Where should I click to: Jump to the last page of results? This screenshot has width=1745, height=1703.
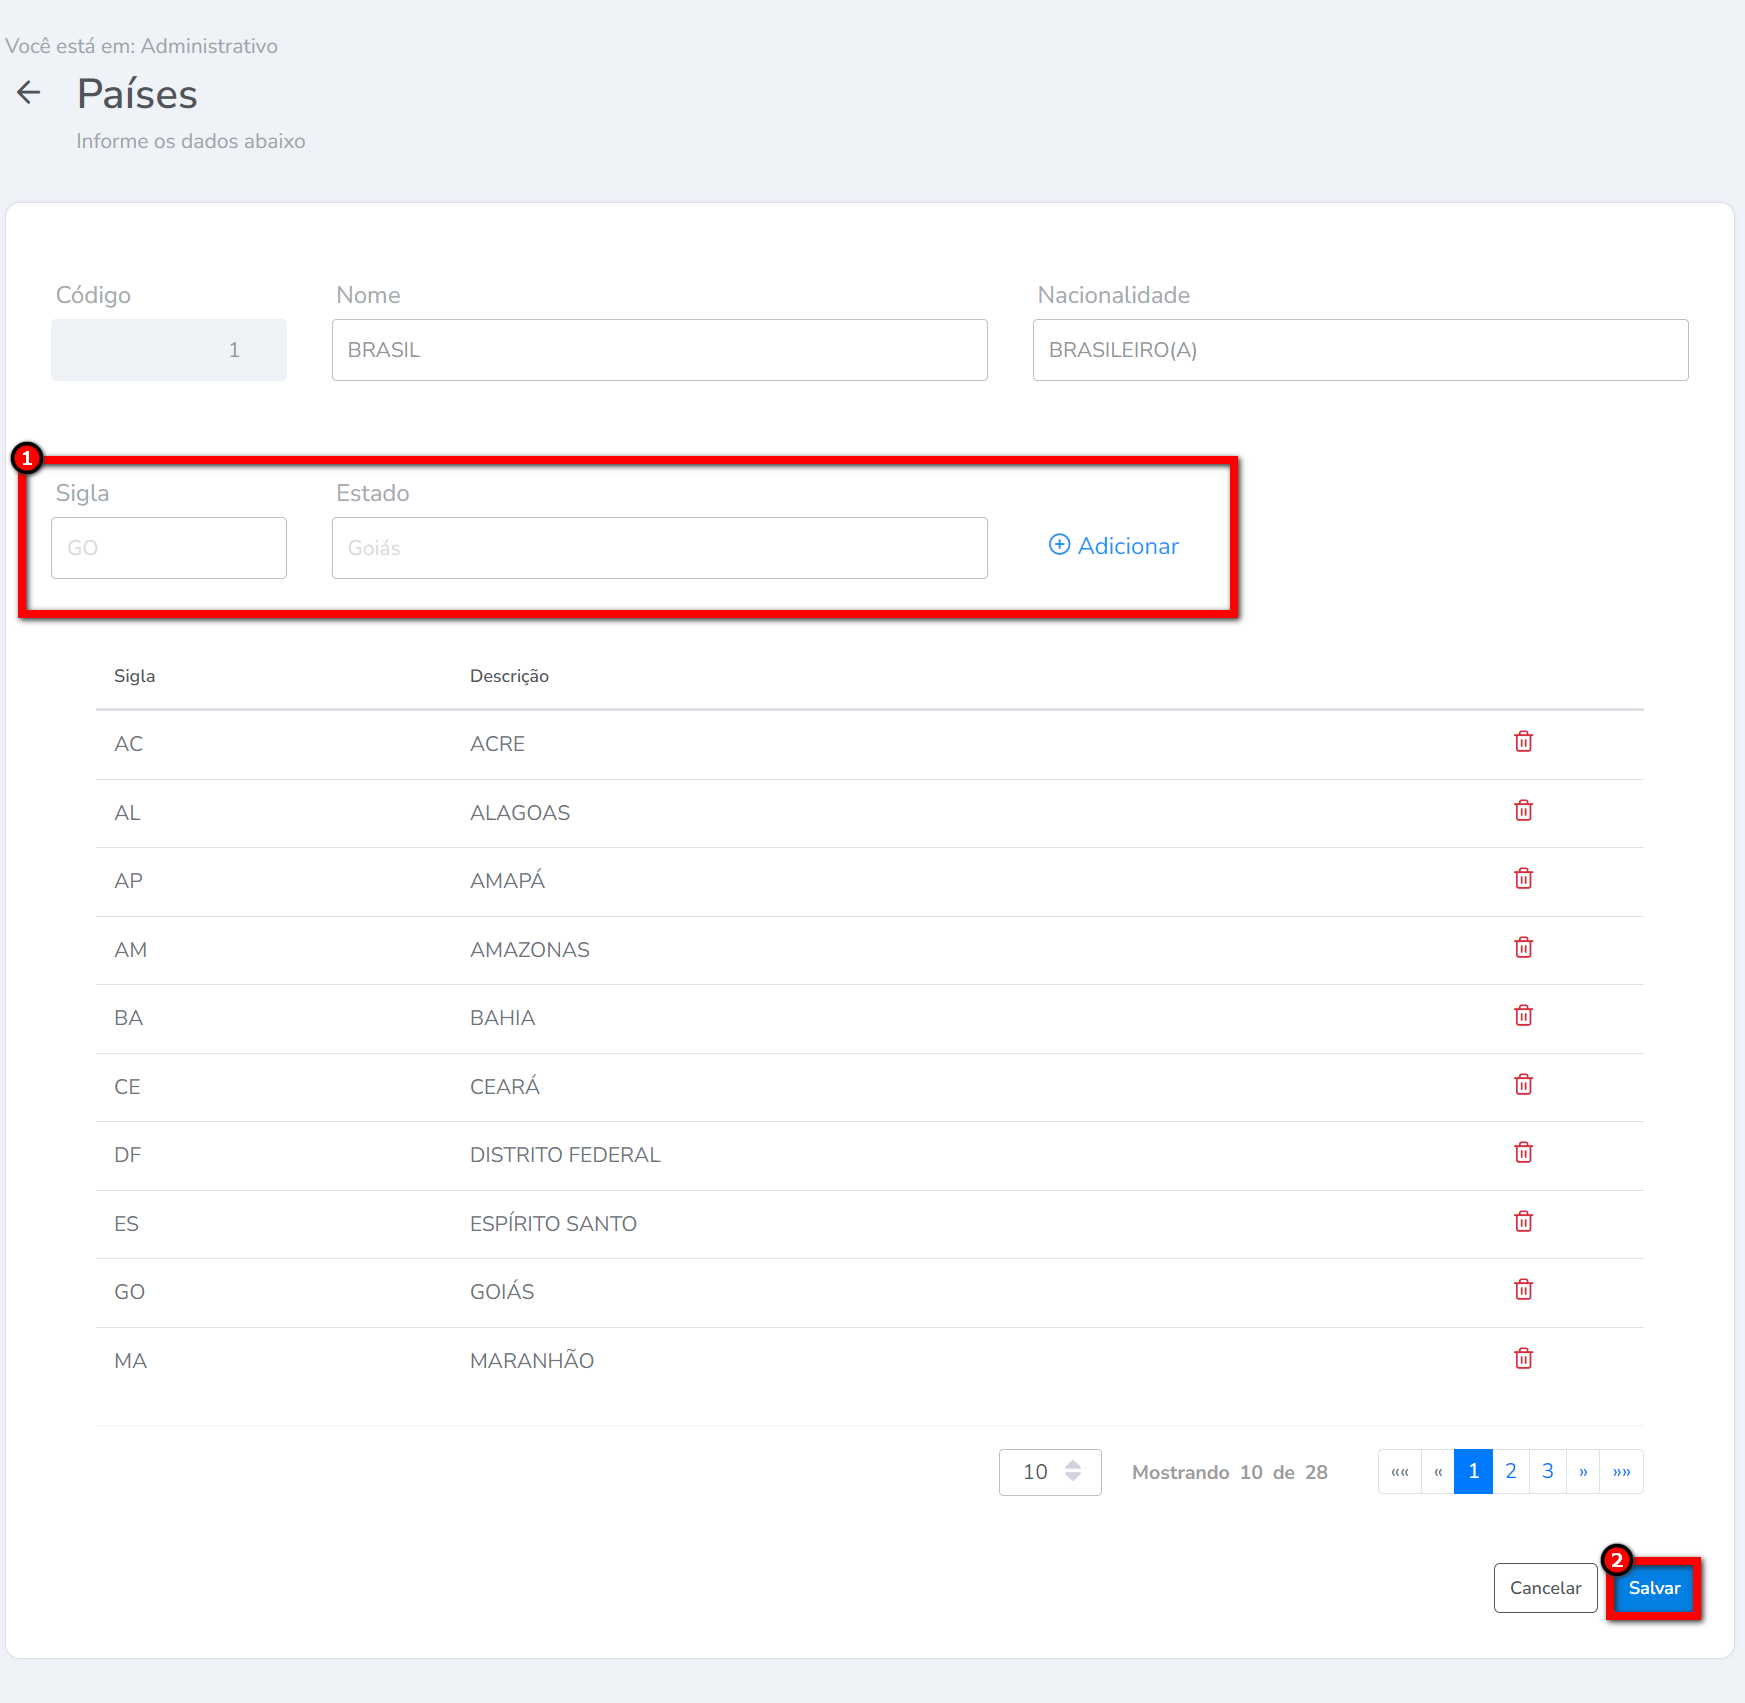(x=1621, y=1472)
